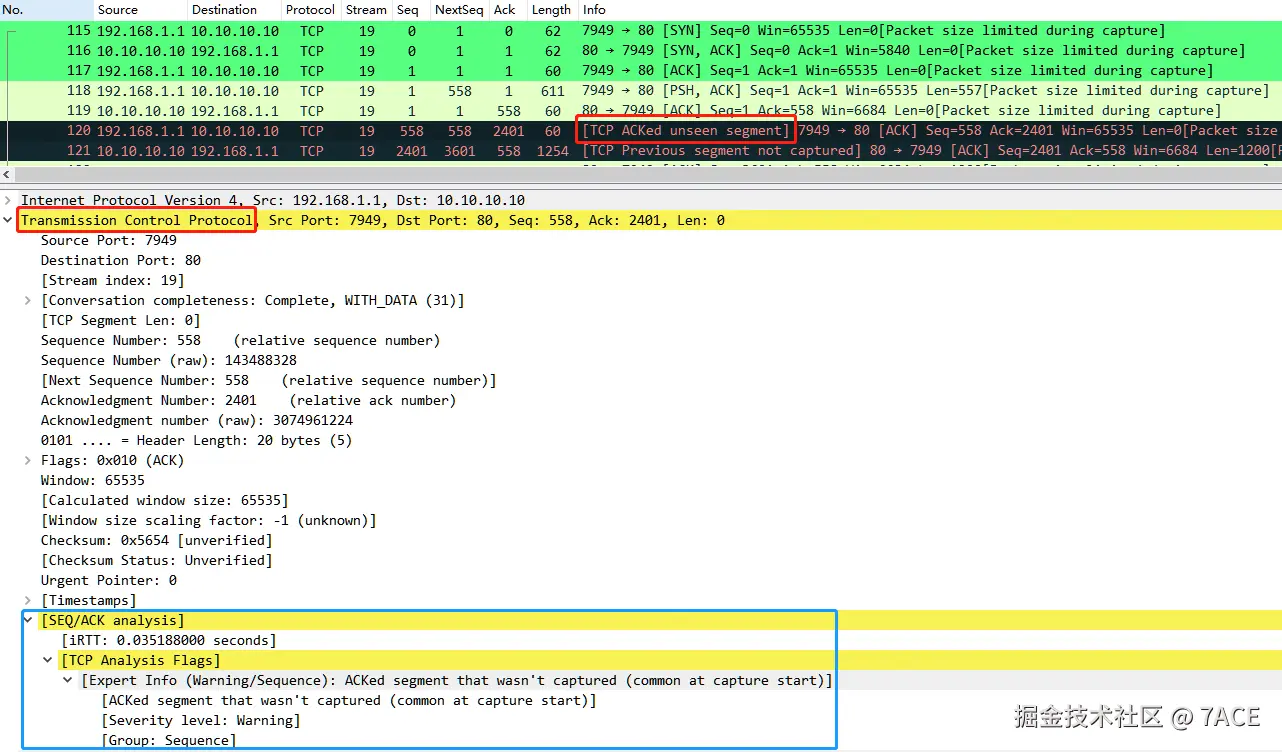
Task: Select packet 116 SYN, ACK row
Action: pos(641,50)
